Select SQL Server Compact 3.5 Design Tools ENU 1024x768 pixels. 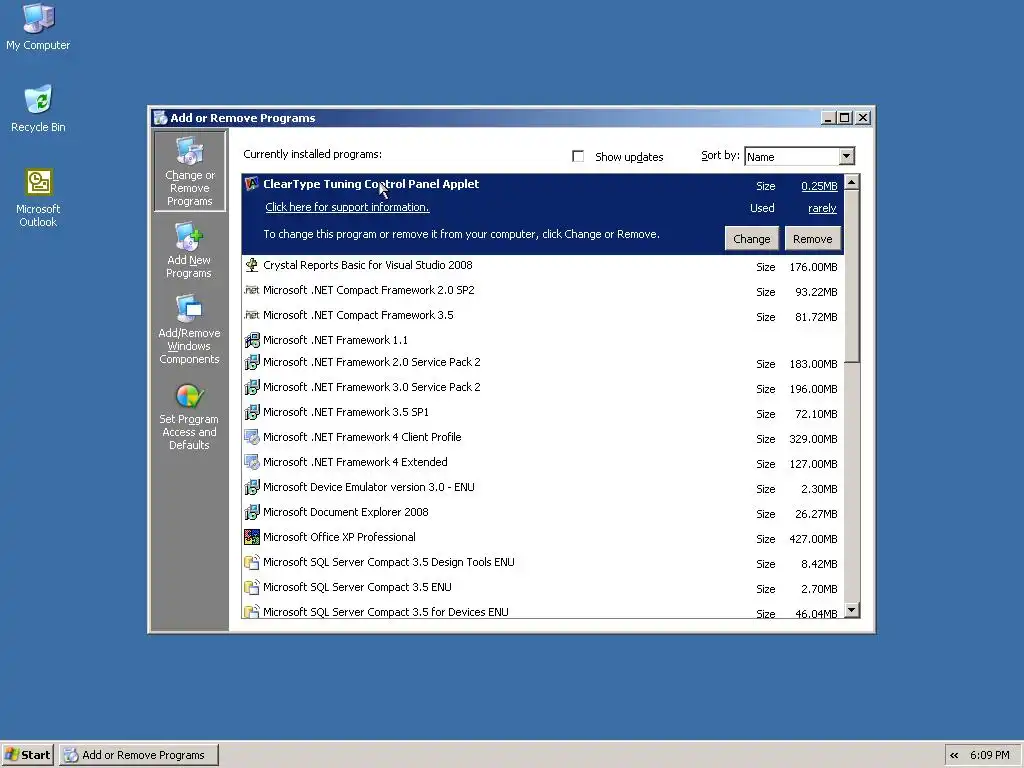[x=542, y=562]
